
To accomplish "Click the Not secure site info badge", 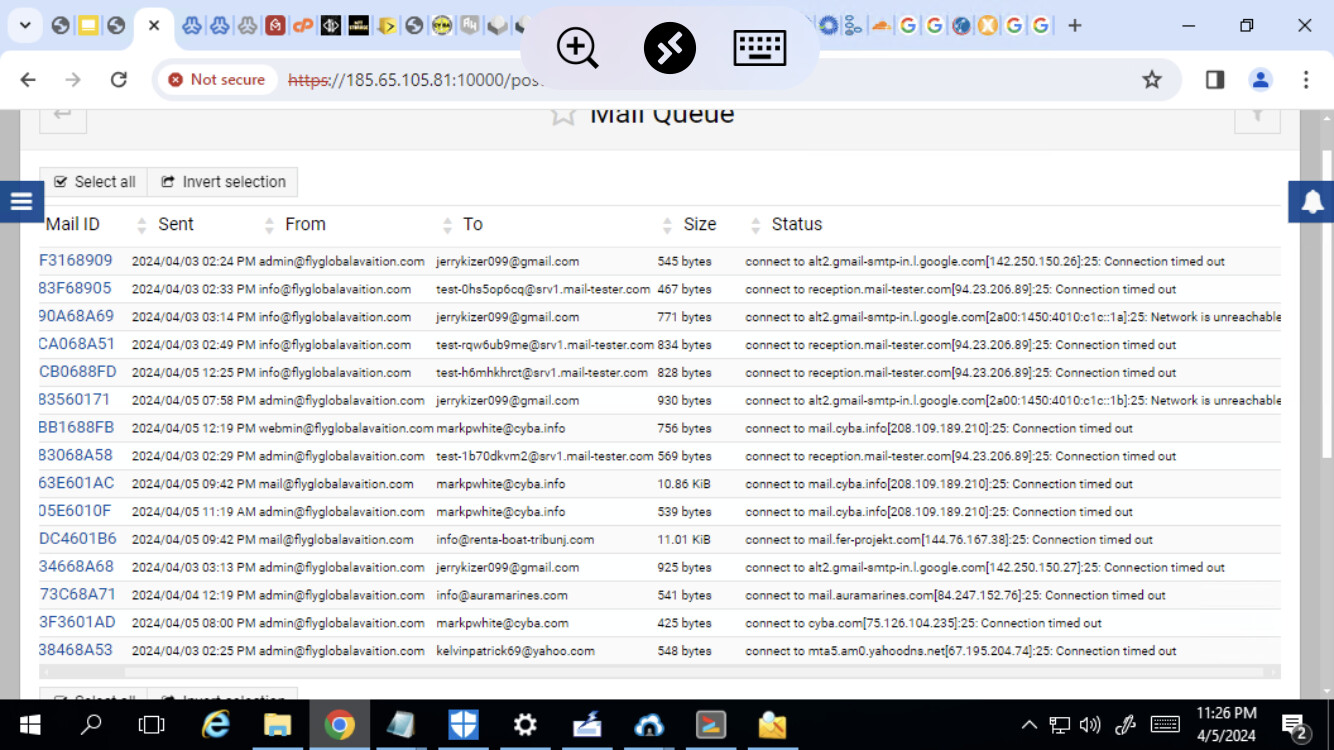I will coord(217,80).
